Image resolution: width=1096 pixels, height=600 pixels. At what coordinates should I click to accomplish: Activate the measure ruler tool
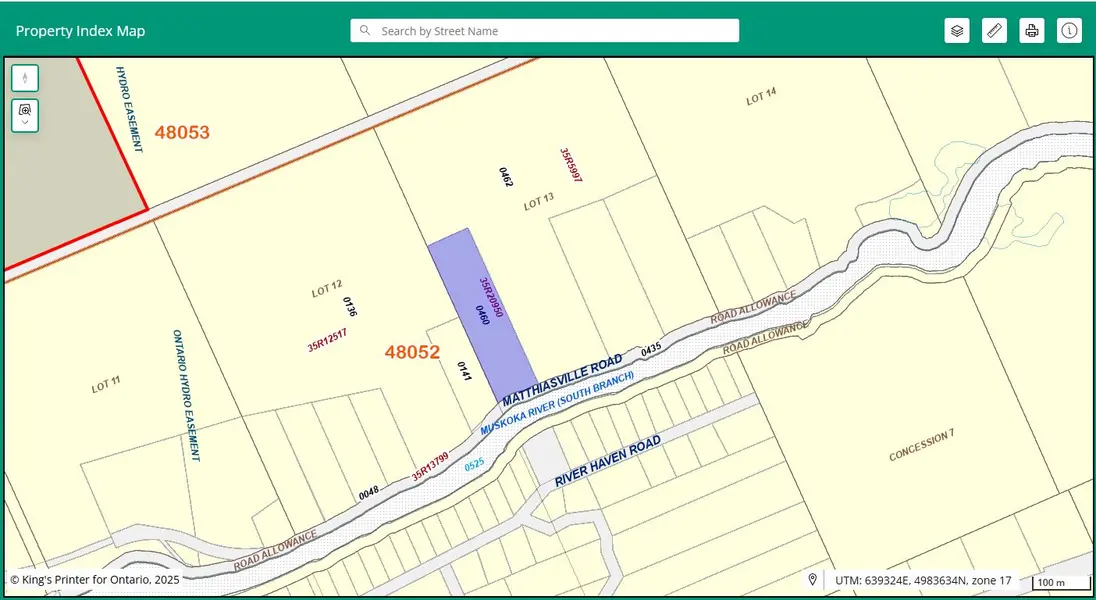[994, 31]
